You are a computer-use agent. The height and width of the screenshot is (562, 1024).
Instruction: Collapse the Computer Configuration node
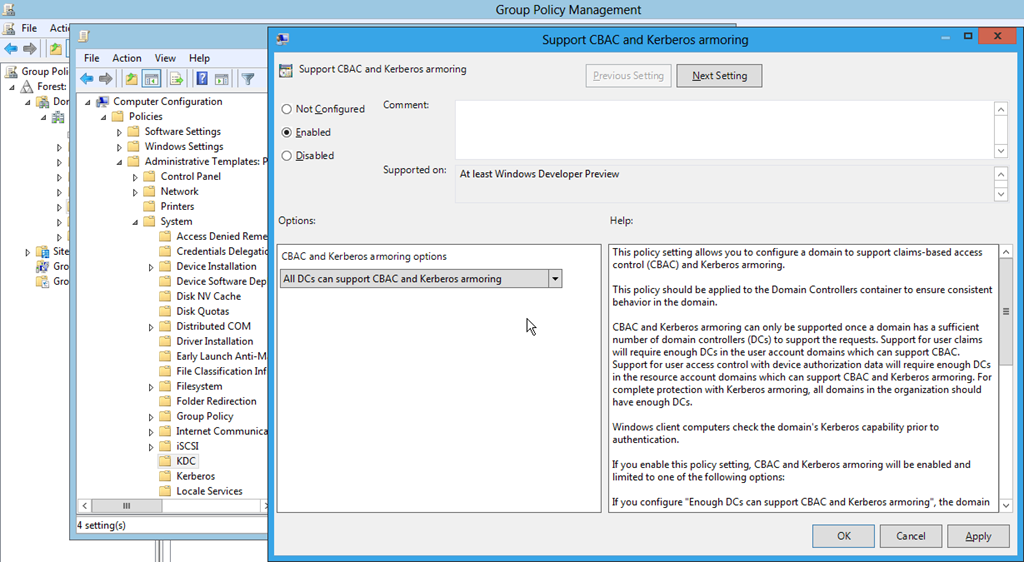click(88, 102)
